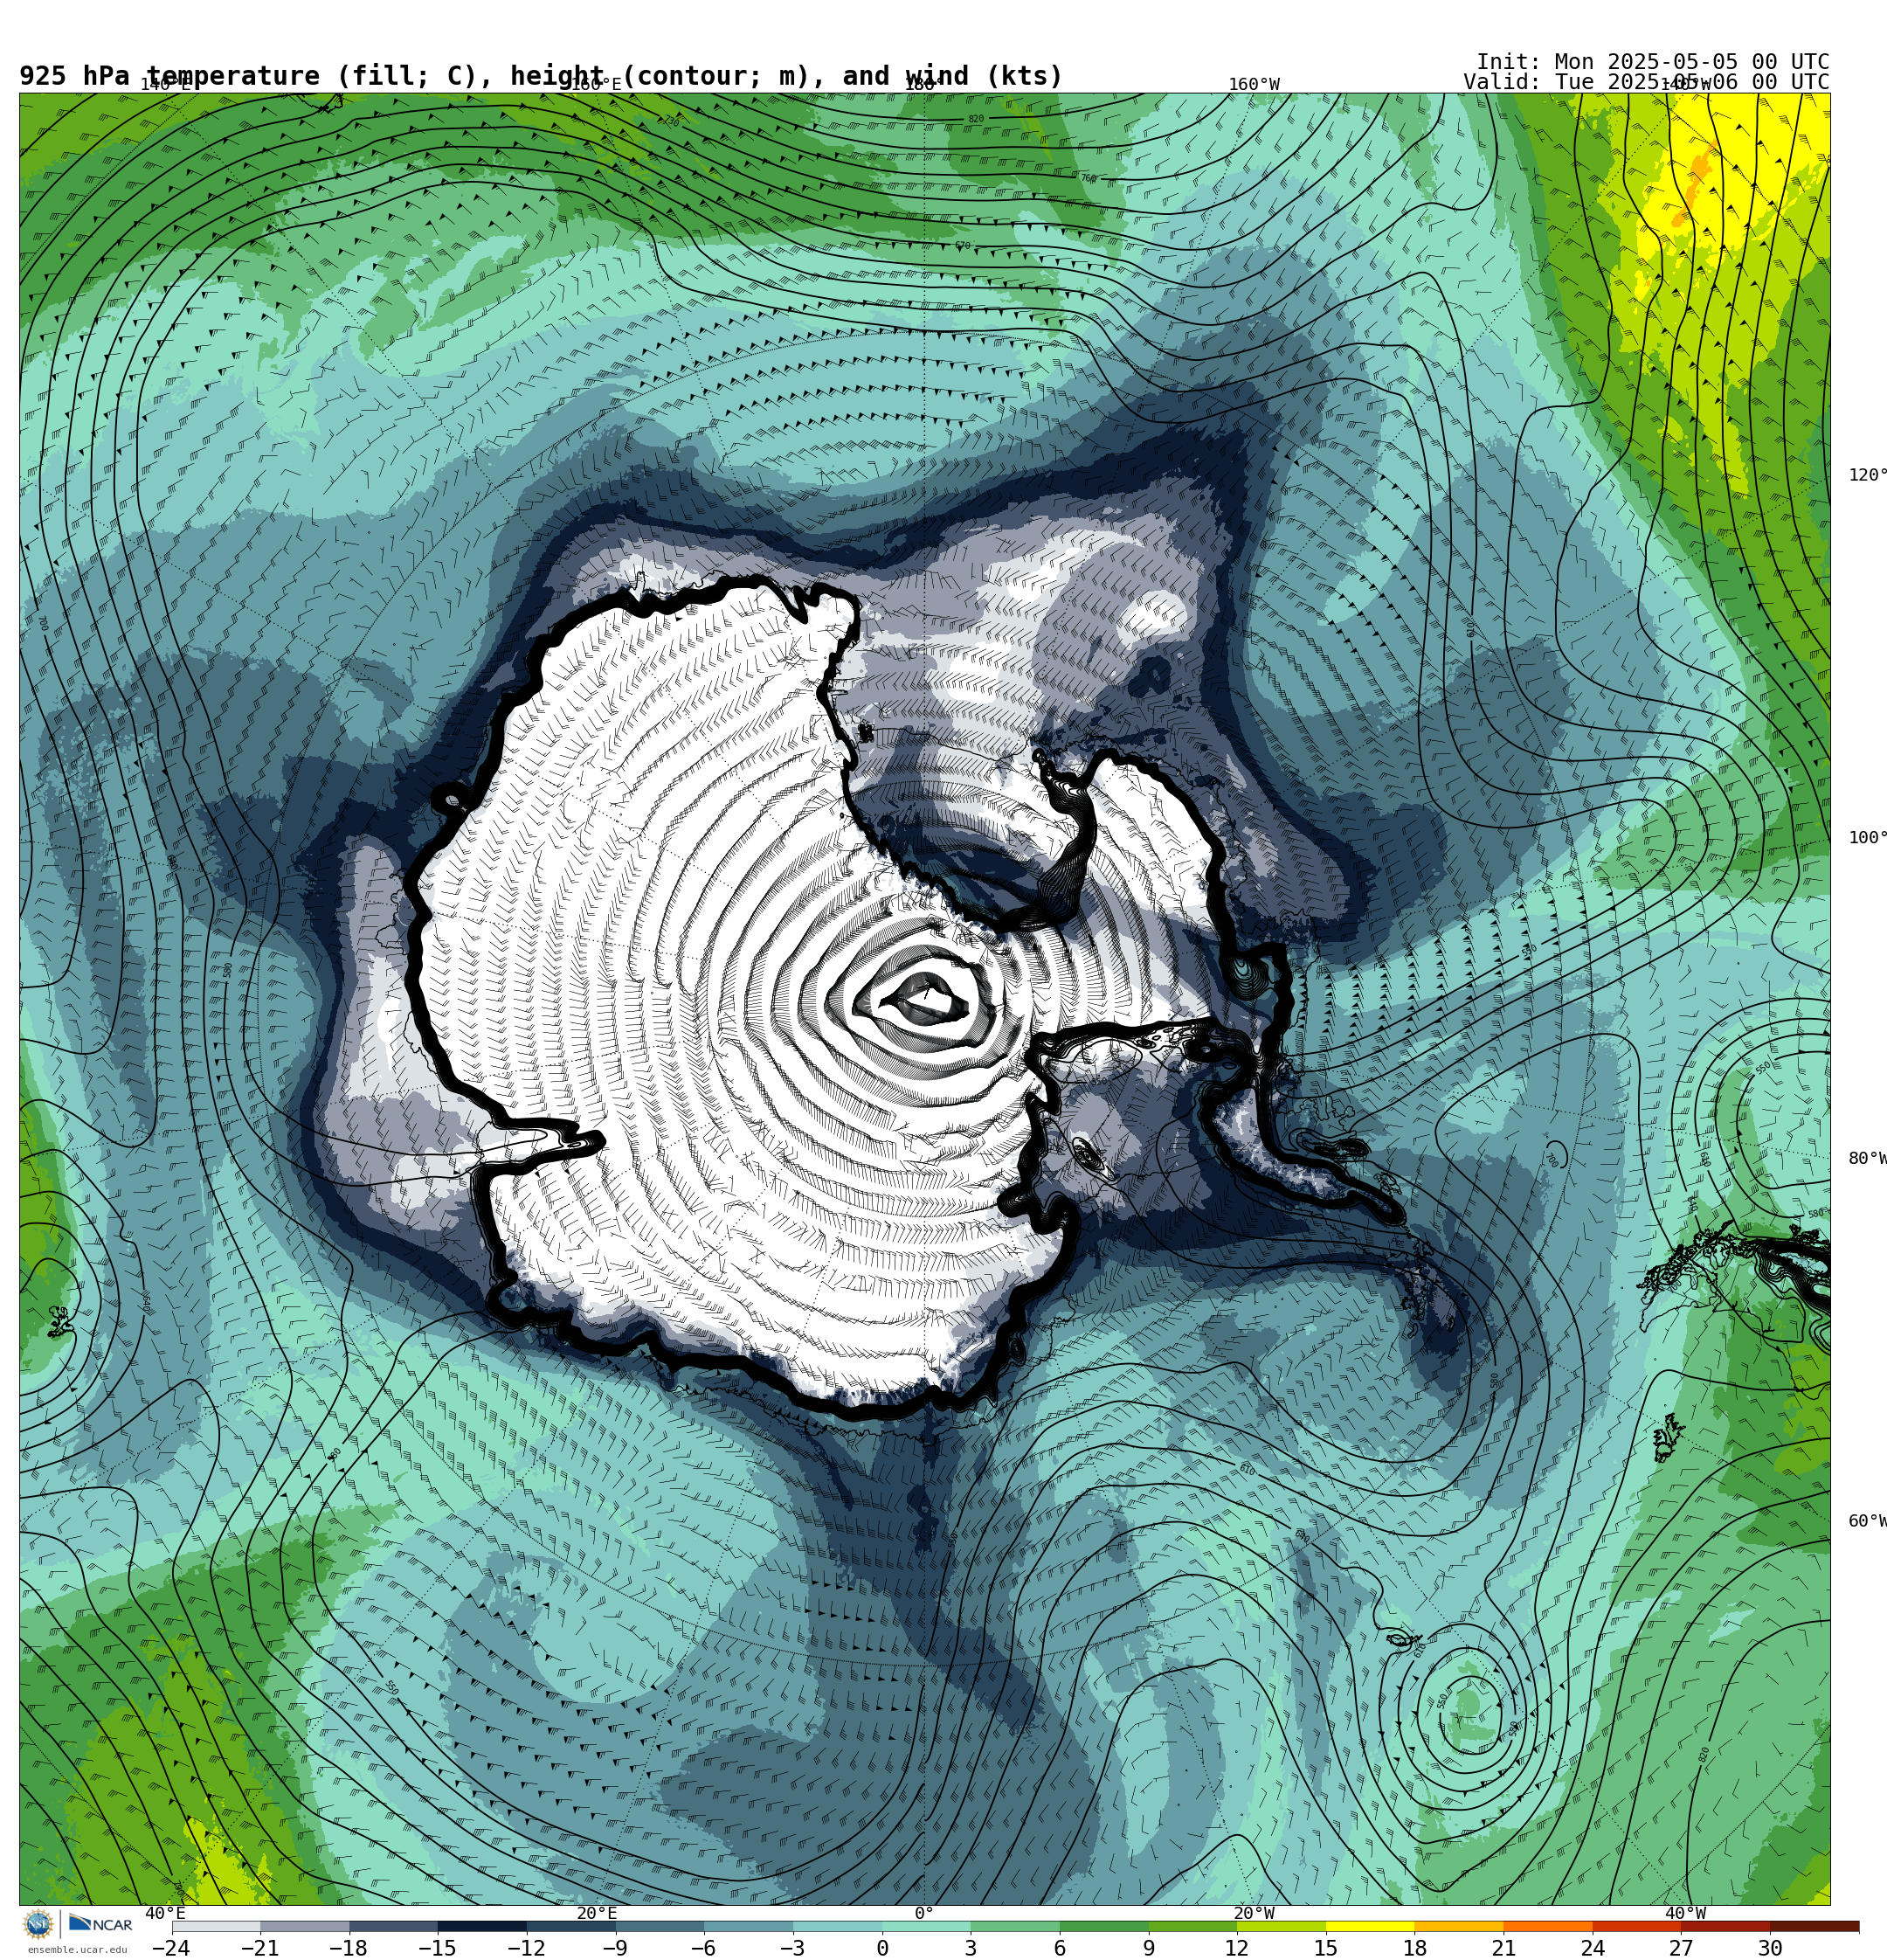
Task: Click the 27 colorbar tick label
Action: pyautogui.click(x=1681, y=1948)
